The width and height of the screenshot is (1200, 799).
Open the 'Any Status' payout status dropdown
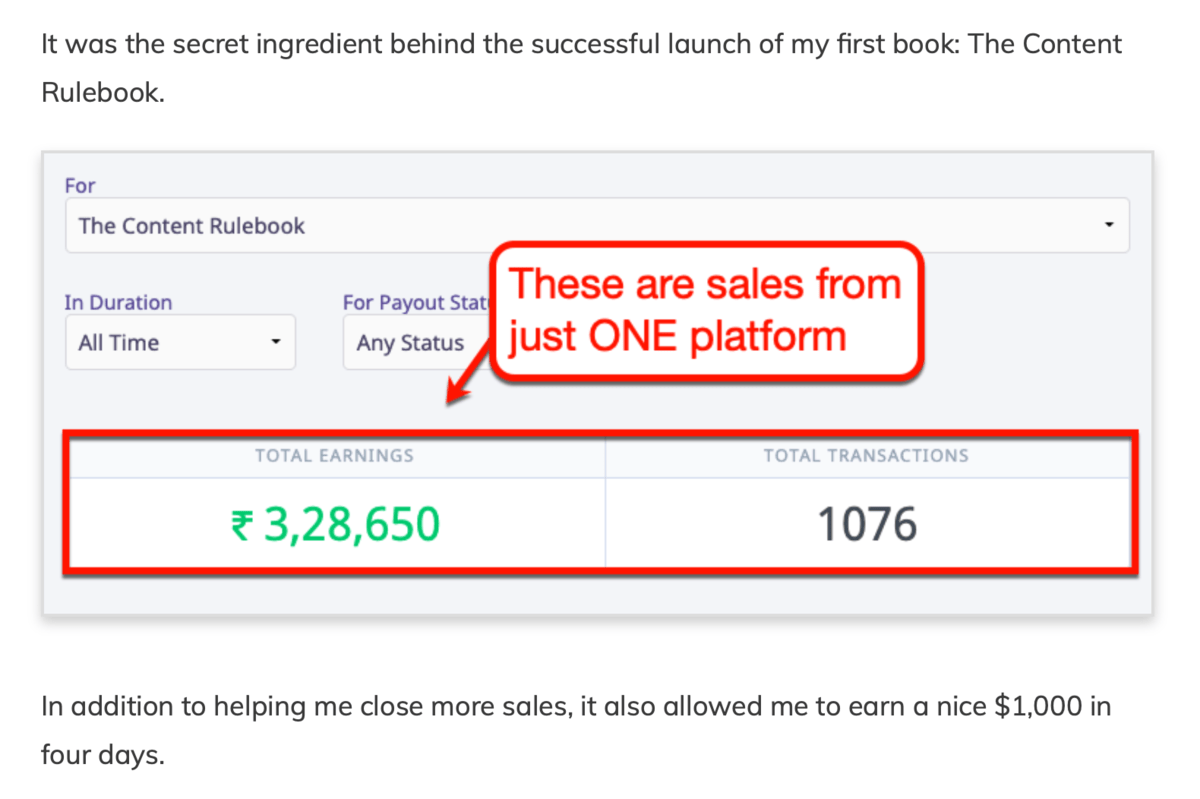[x=410, y=342]
